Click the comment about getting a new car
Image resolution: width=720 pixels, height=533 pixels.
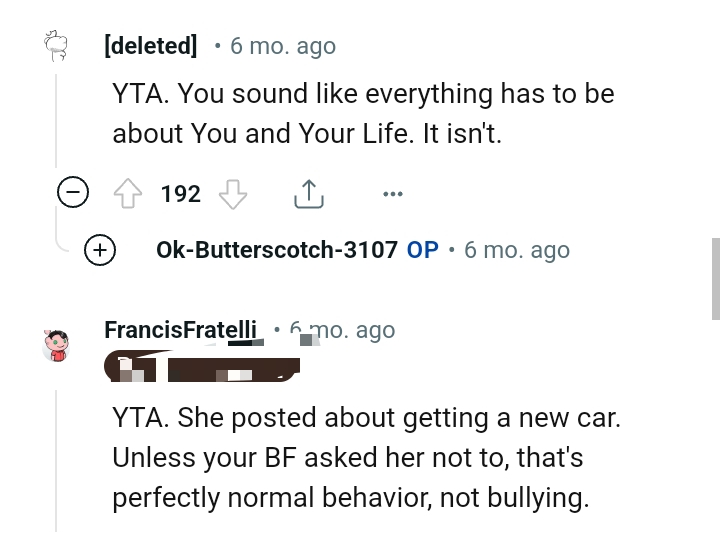pos(366,457)
